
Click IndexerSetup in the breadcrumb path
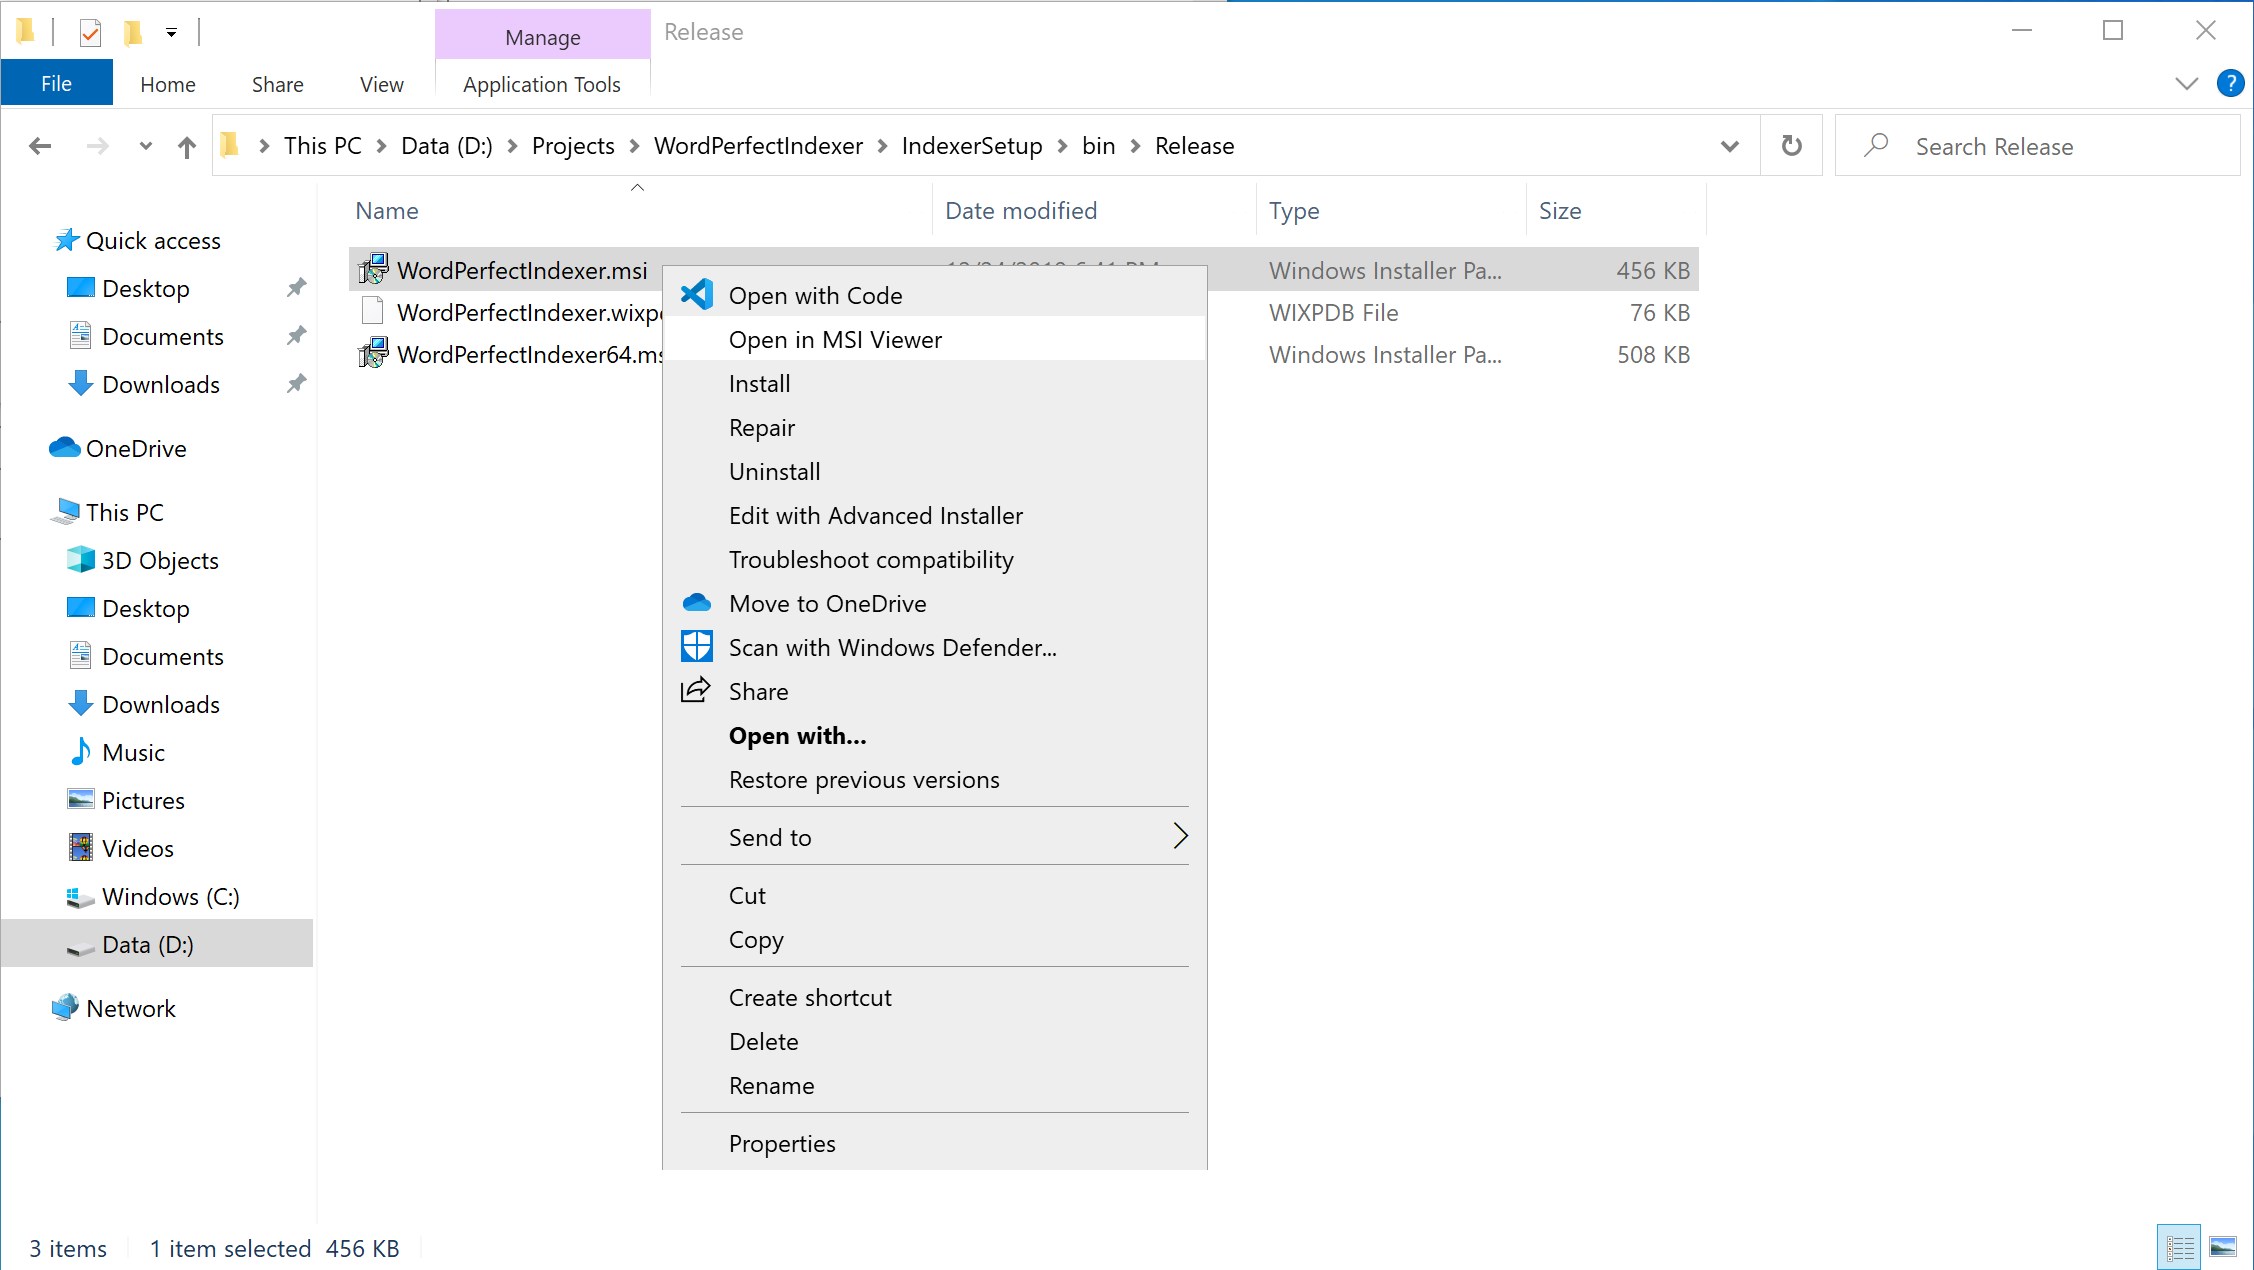tap(971, 146)
